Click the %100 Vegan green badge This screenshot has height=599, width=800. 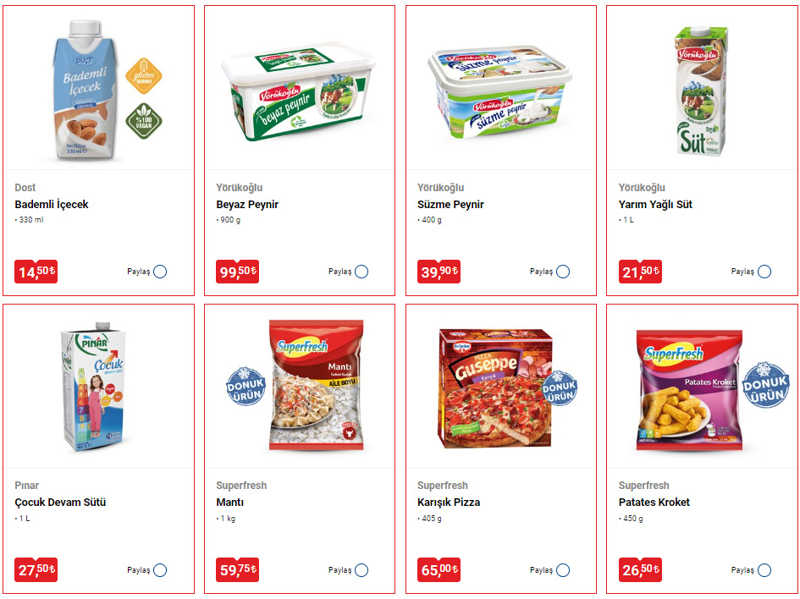click(144, 121)
